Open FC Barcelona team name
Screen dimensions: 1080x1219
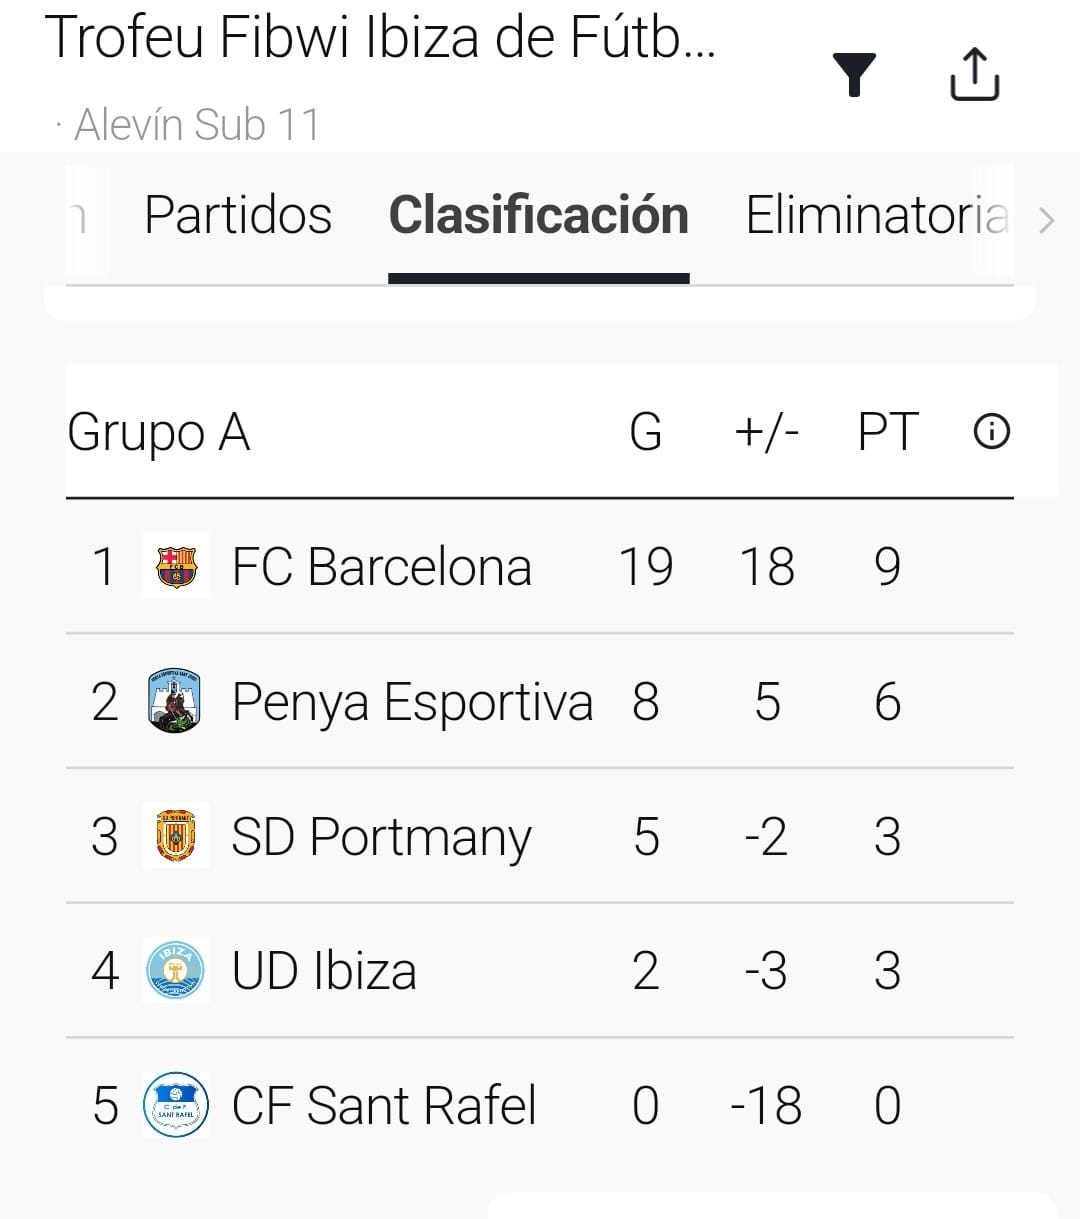point(381,567)
